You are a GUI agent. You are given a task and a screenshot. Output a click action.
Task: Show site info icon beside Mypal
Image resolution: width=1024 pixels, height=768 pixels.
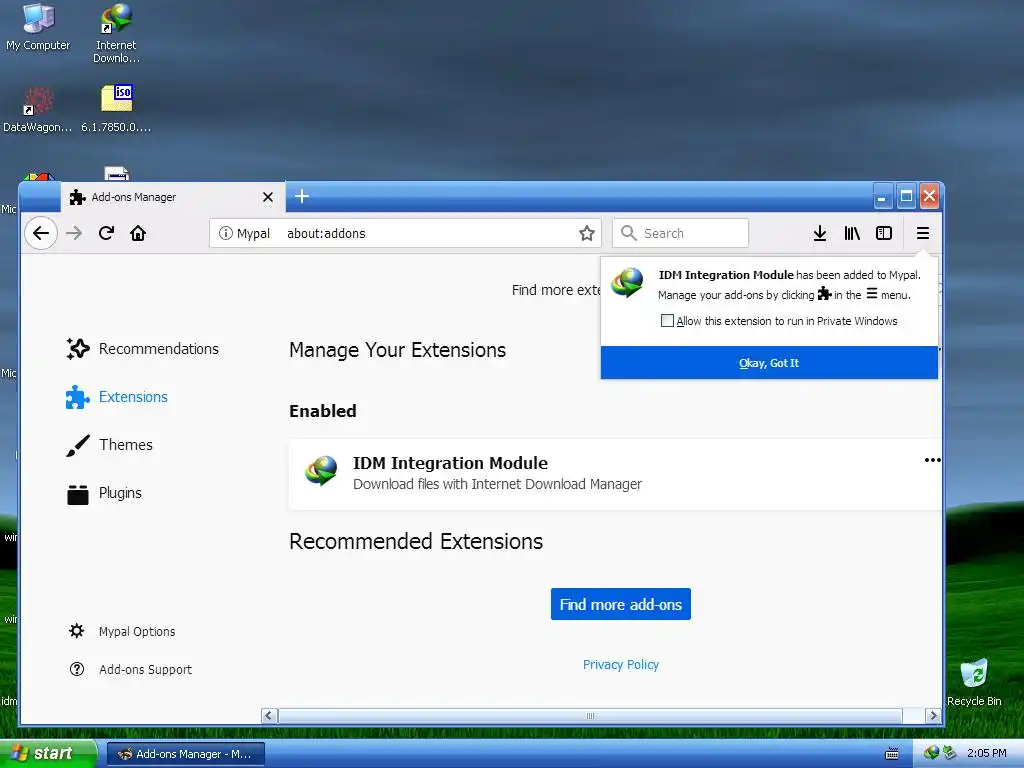225,233
